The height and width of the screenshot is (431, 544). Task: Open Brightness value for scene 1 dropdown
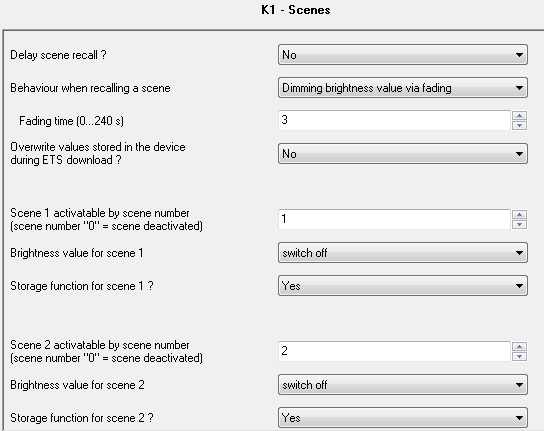tap(403, 253)
